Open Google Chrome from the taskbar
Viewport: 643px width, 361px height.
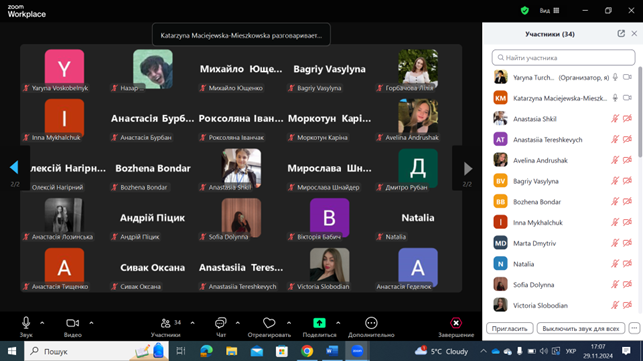click(x=307, y=351)
